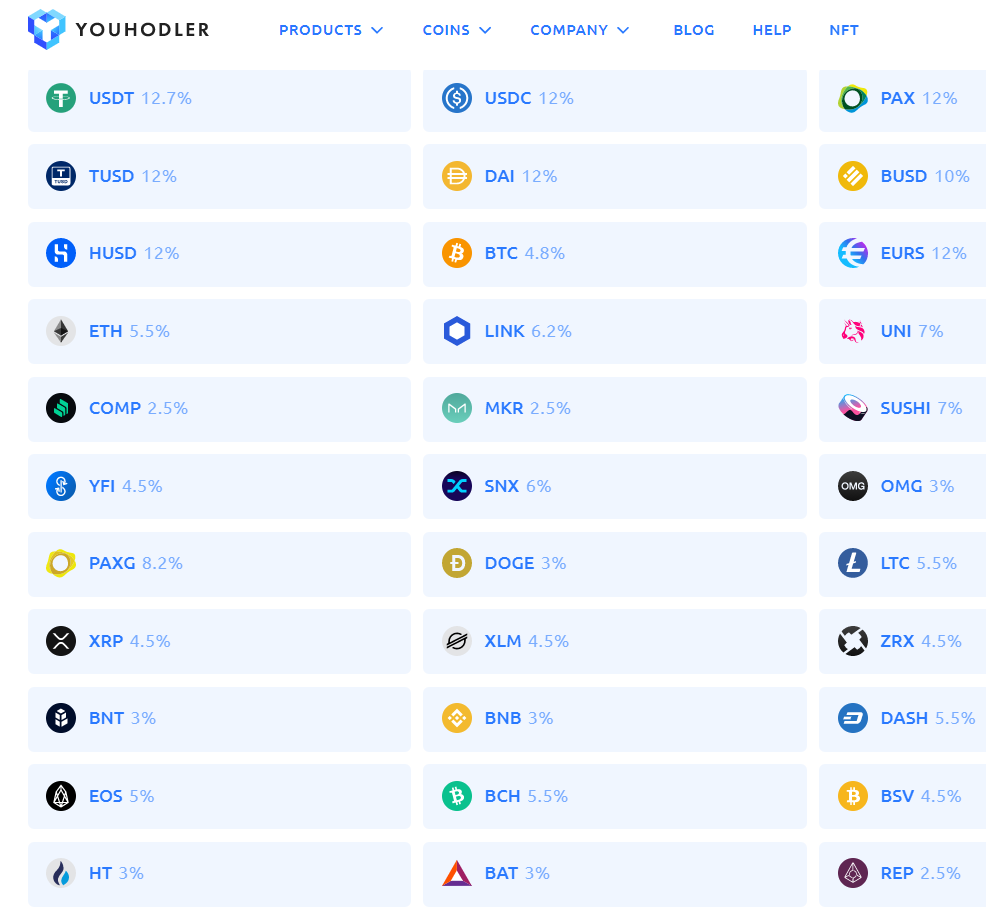The height and width of the screenshot is (911, 986).
Task: Click the XRP black circle icon
Action: 61,641
